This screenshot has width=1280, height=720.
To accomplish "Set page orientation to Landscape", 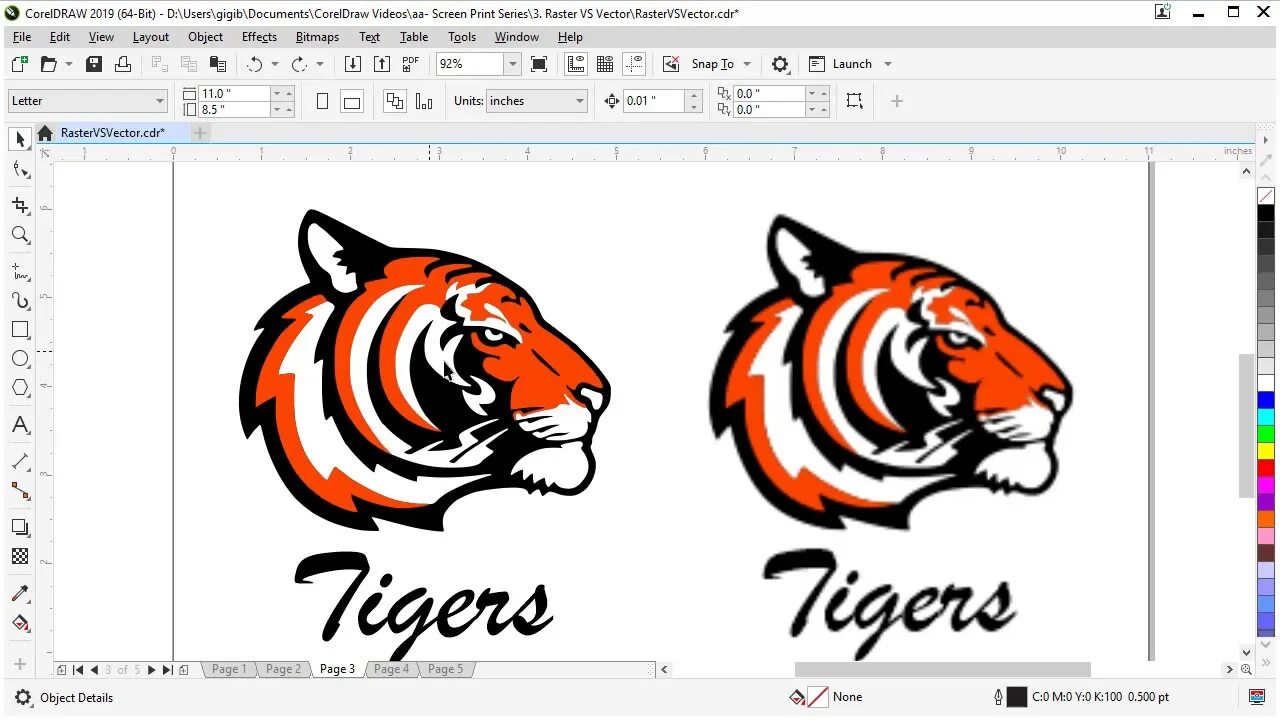I will [x=351, y=101].
